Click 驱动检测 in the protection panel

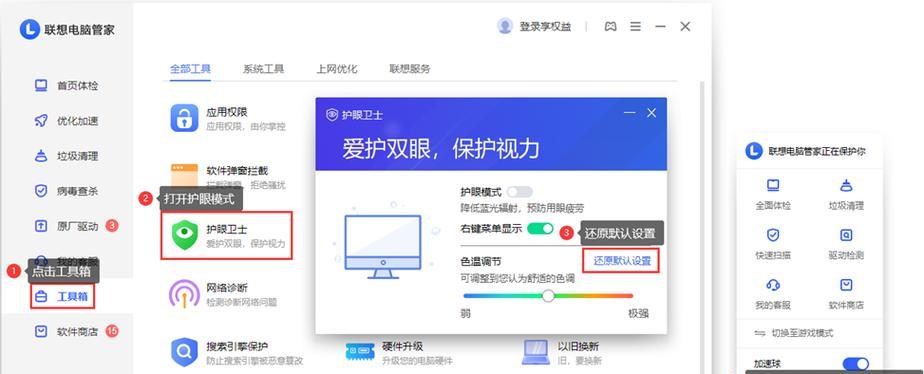(846, 244)
